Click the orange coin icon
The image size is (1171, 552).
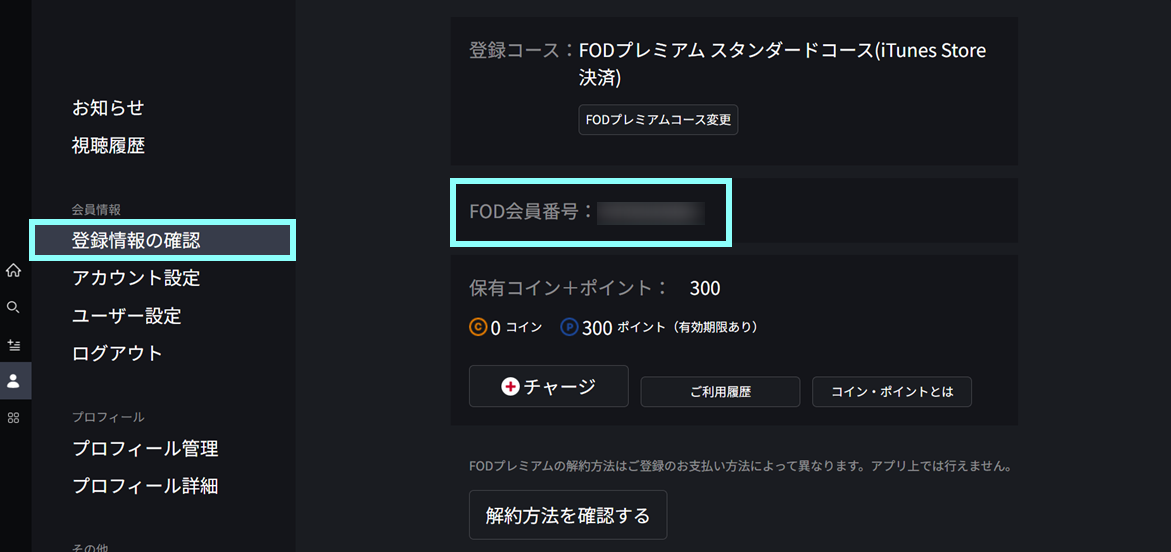click(478, 327)
